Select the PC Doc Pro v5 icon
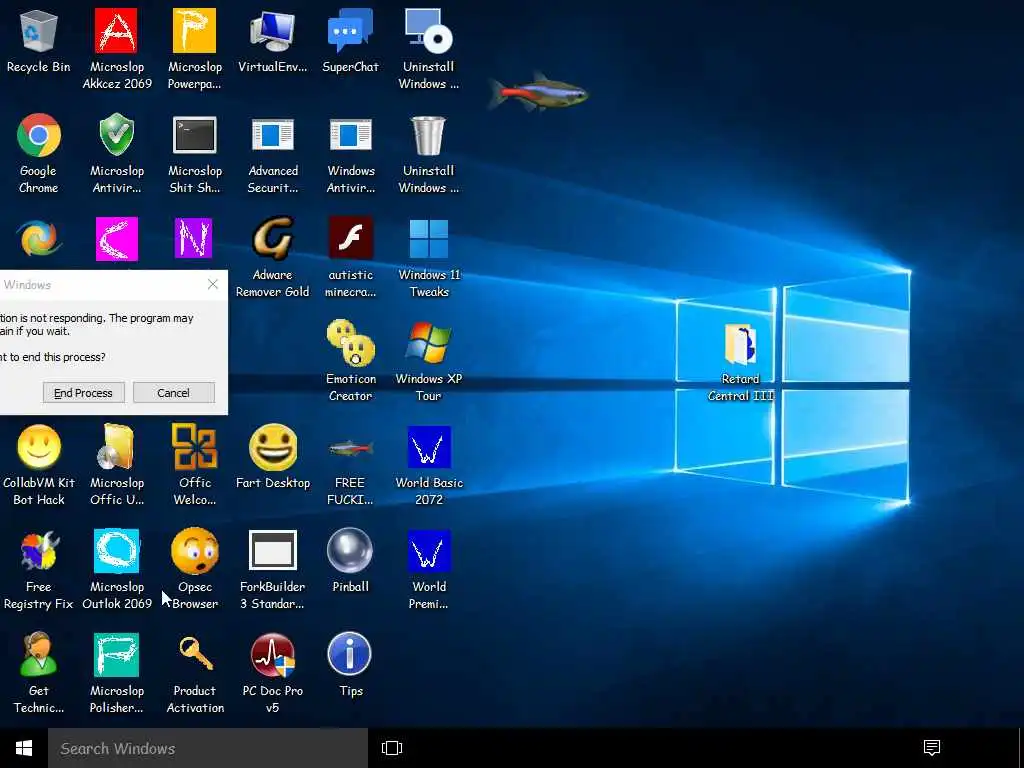The width and height of the screenshot is (1024, 768). click(272, 654)
